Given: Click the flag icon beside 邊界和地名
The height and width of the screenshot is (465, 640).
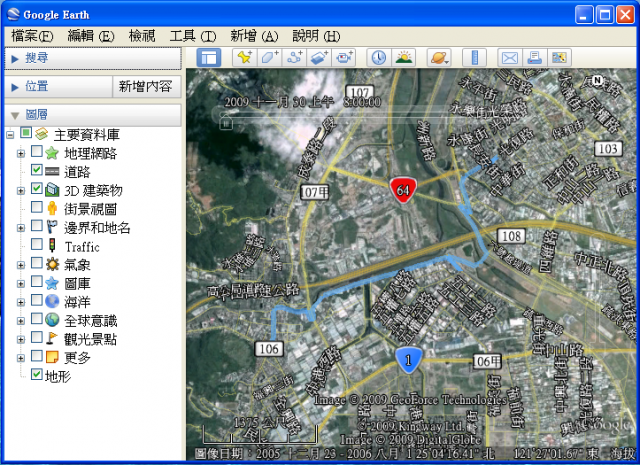Looking at the screenshot, I should pyautogui.click(x=52, y=227).
